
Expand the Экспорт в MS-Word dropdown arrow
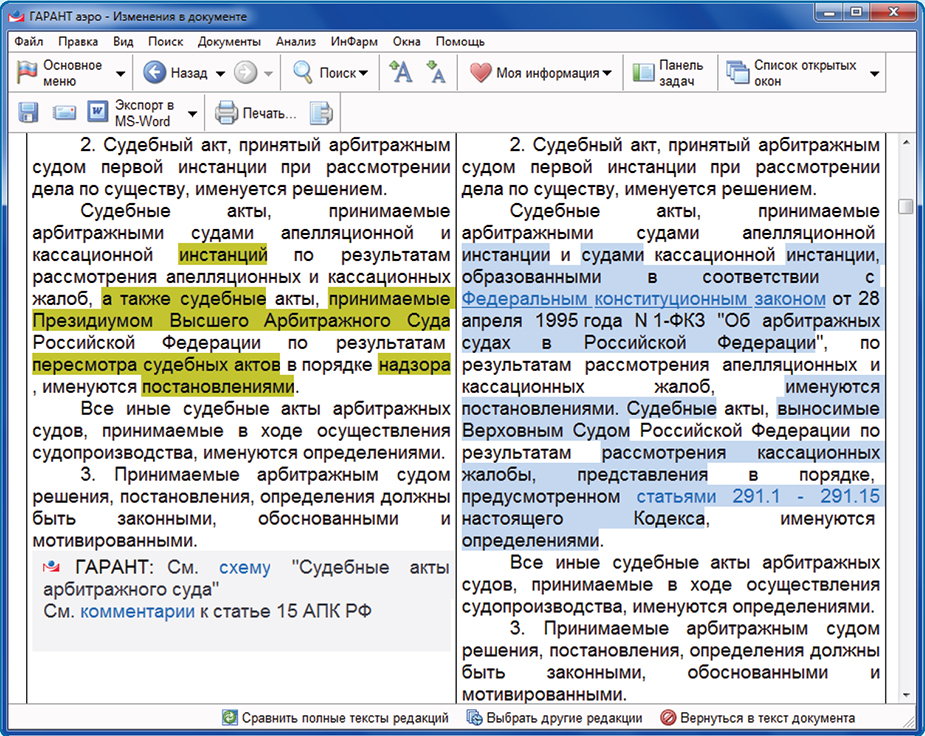(192, 113)
